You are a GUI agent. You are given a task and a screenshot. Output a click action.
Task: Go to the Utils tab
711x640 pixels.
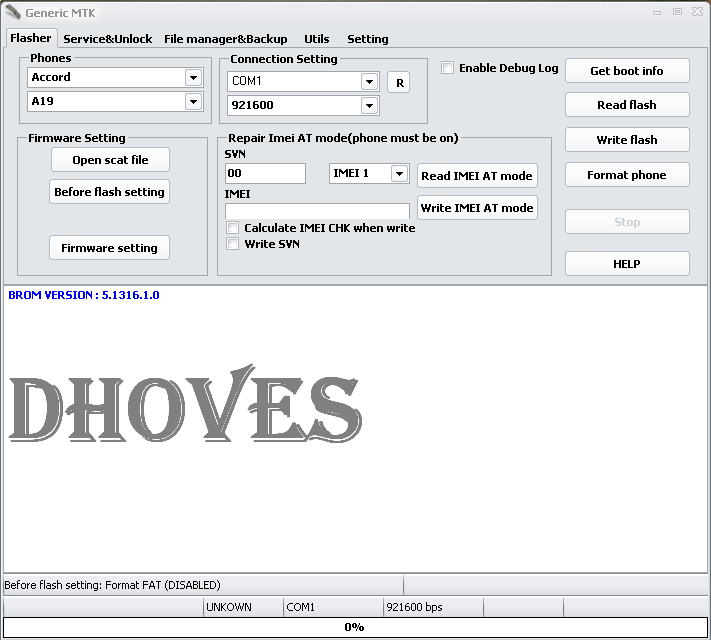[316, 39]
